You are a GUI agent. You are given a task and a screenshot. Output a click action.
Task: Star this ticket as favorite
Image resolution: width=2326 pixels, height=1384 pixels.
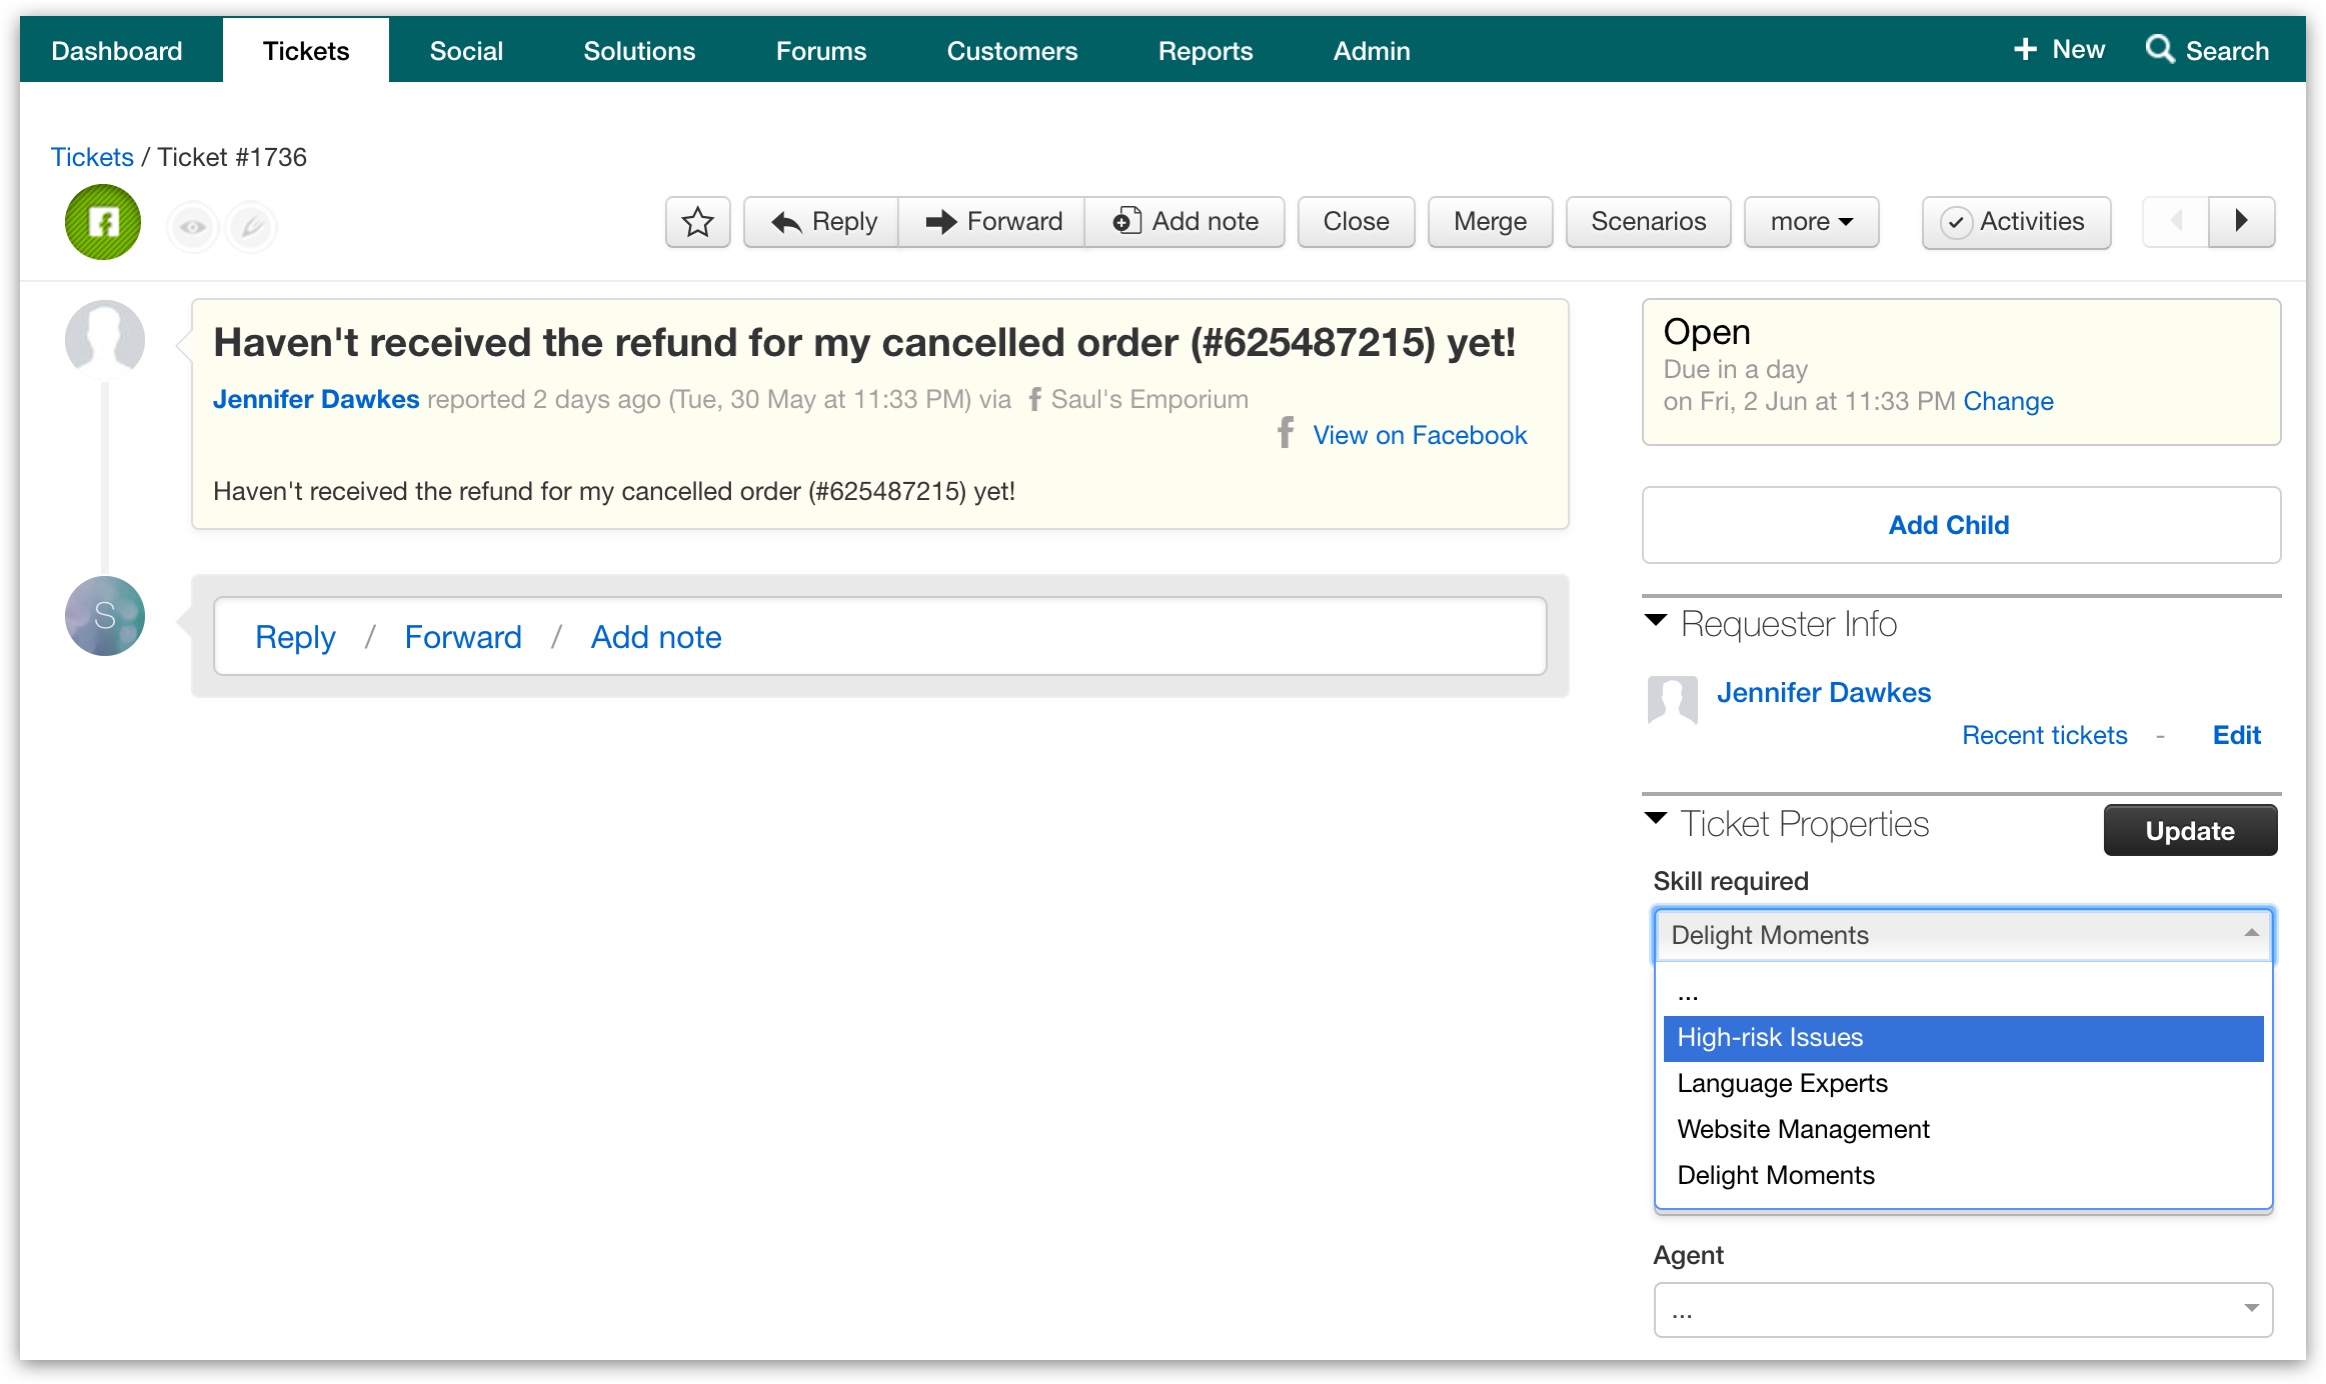point(697,221)
